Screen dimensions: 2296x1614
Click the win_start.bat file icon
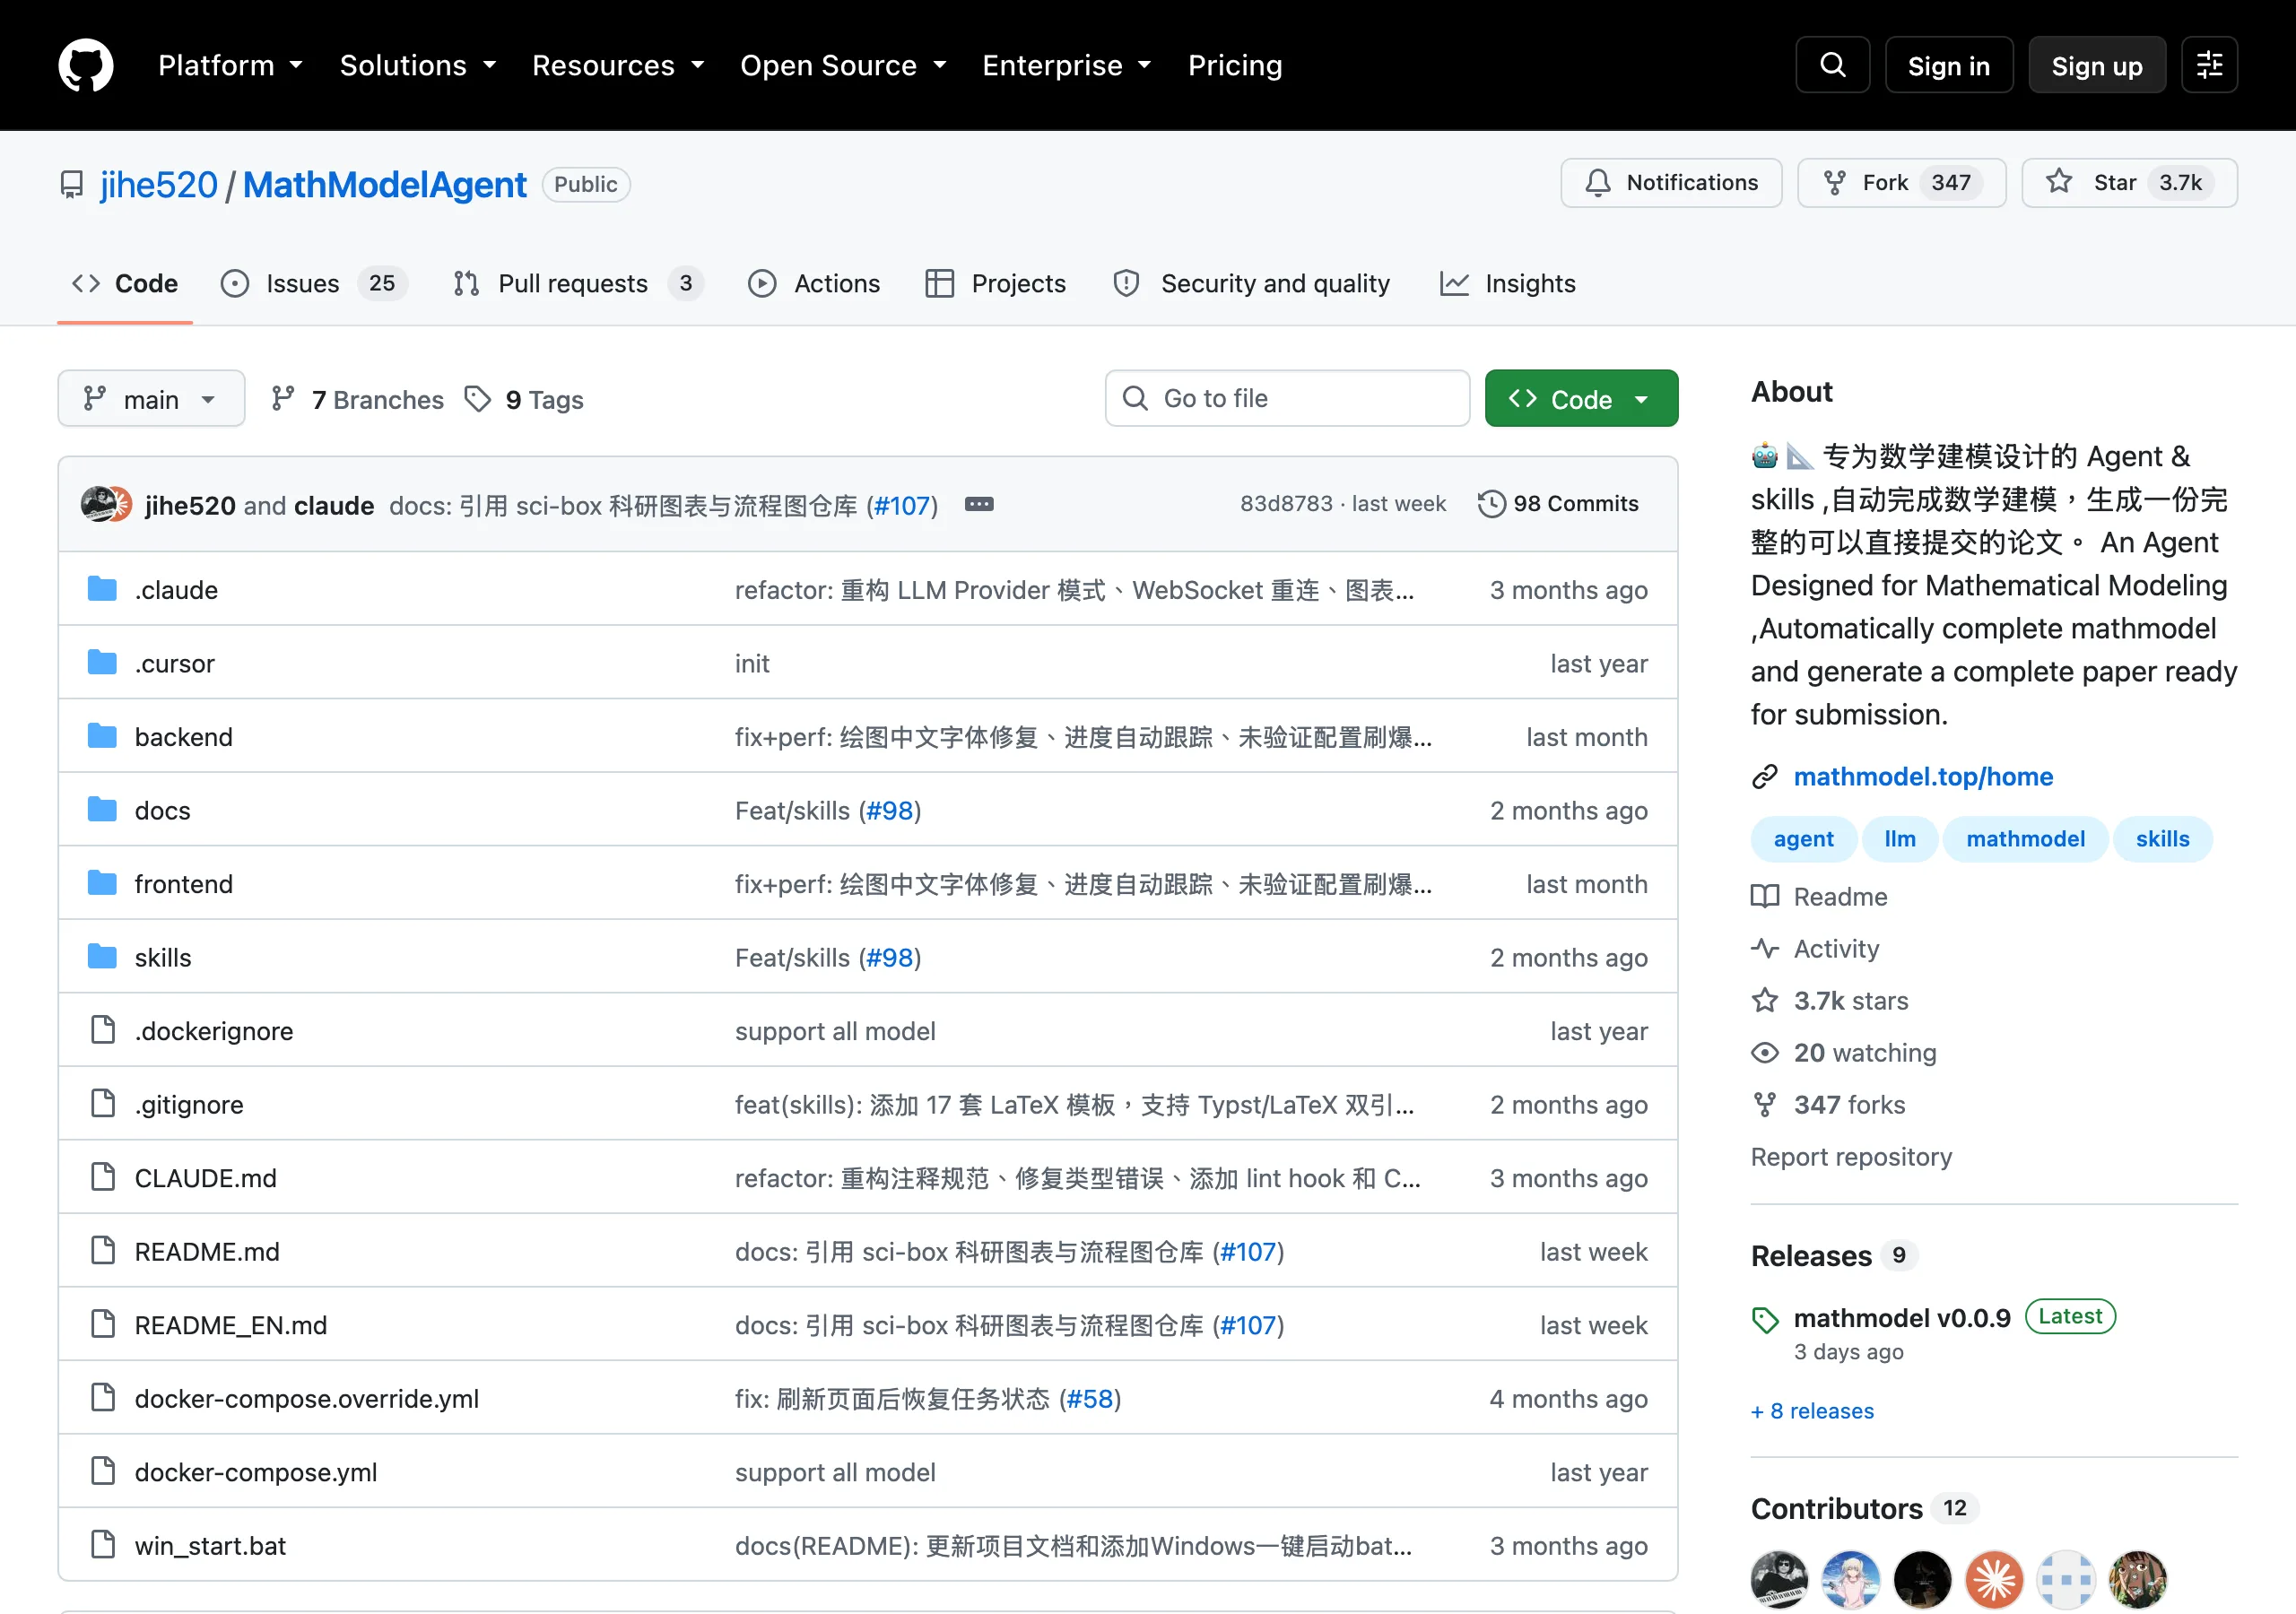coord(102,1545)
